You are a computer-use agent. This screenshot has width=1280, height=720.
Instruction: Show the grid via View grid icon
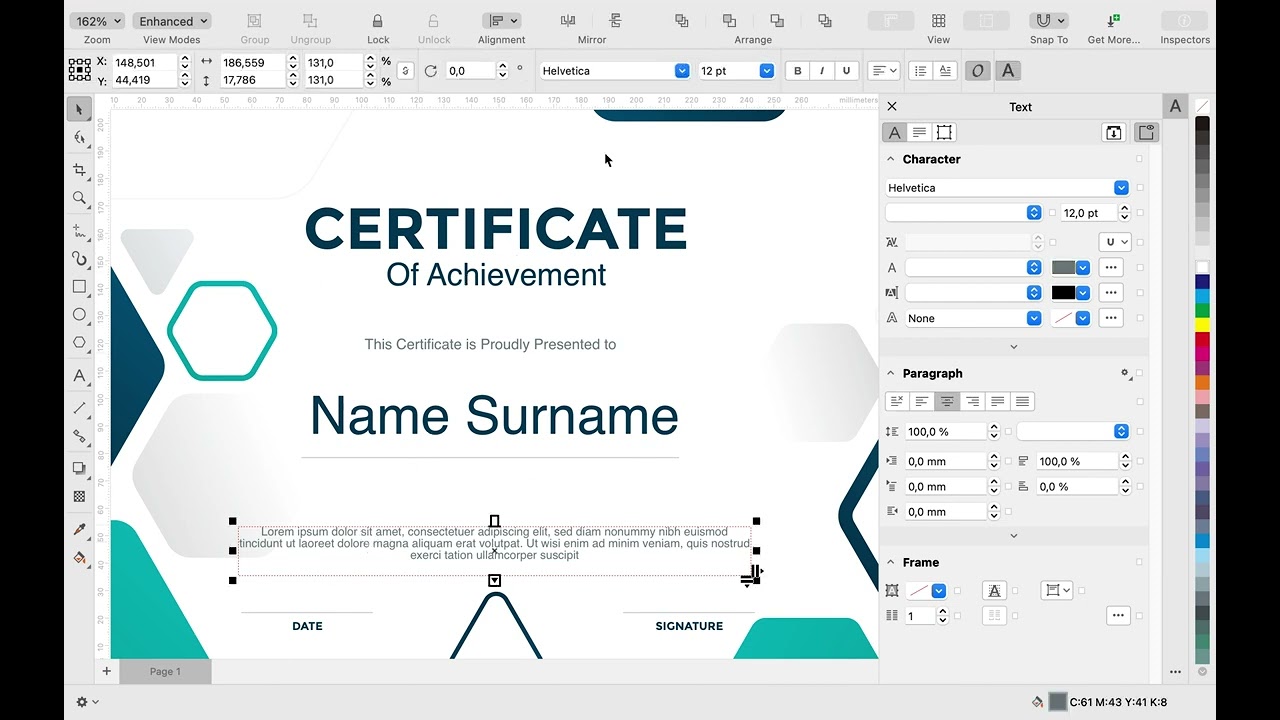pos(938,21)
